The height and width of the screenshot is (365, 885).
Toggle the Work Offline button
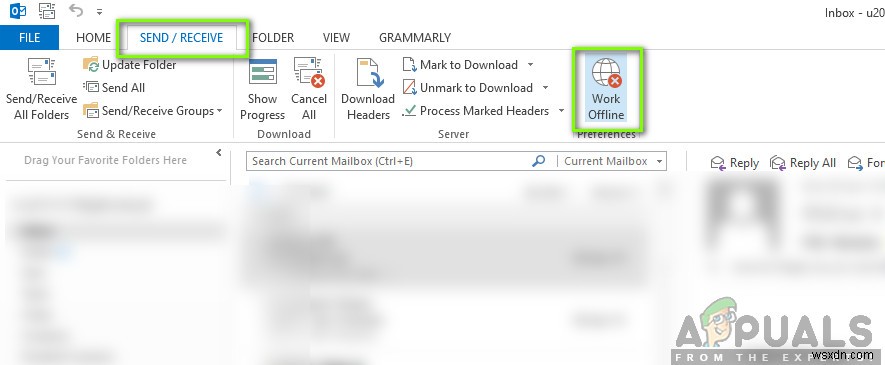(x=607, y=89)
